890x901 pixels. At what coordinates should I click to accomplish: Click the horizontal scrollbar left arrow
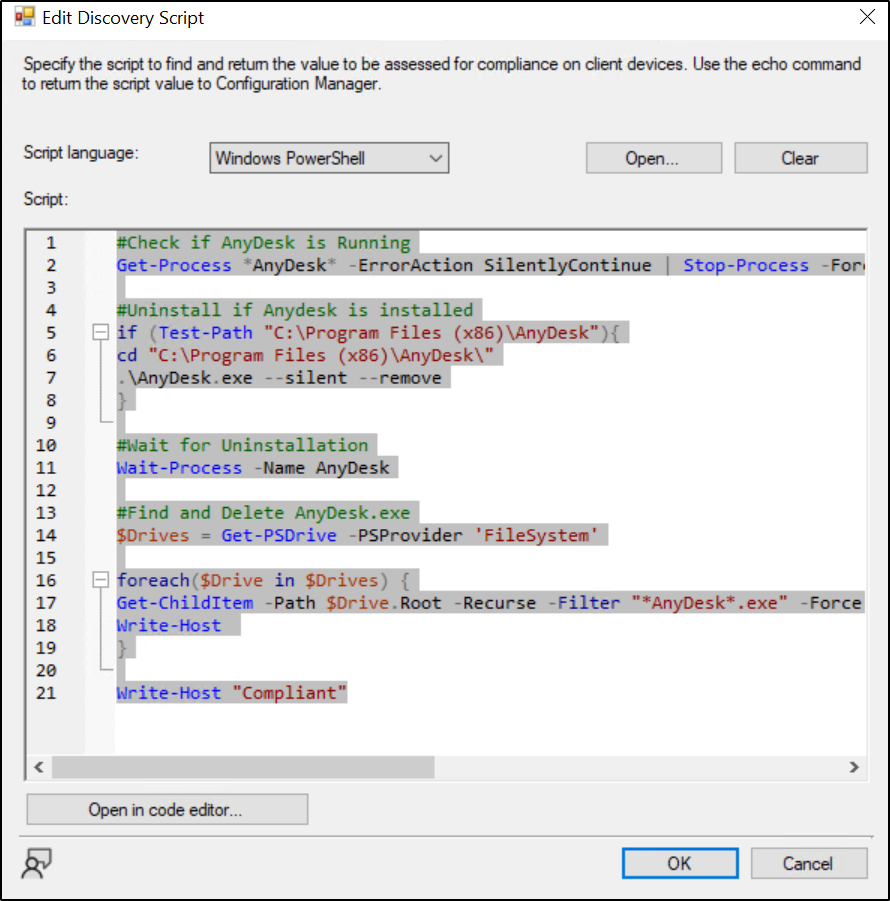pos(39,767)
